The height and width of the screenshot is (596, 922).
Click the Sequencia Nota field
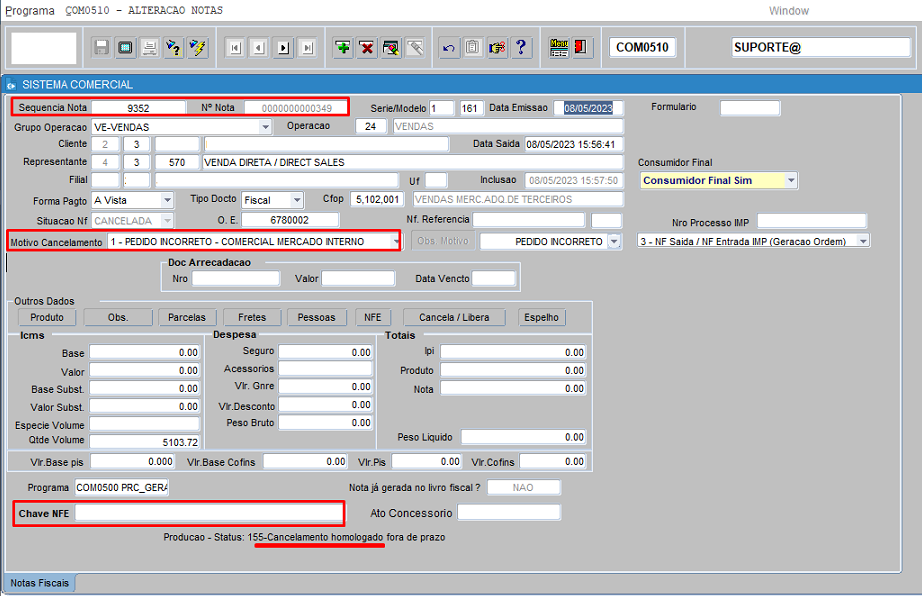pyautogui.click(x=139, y=107)
